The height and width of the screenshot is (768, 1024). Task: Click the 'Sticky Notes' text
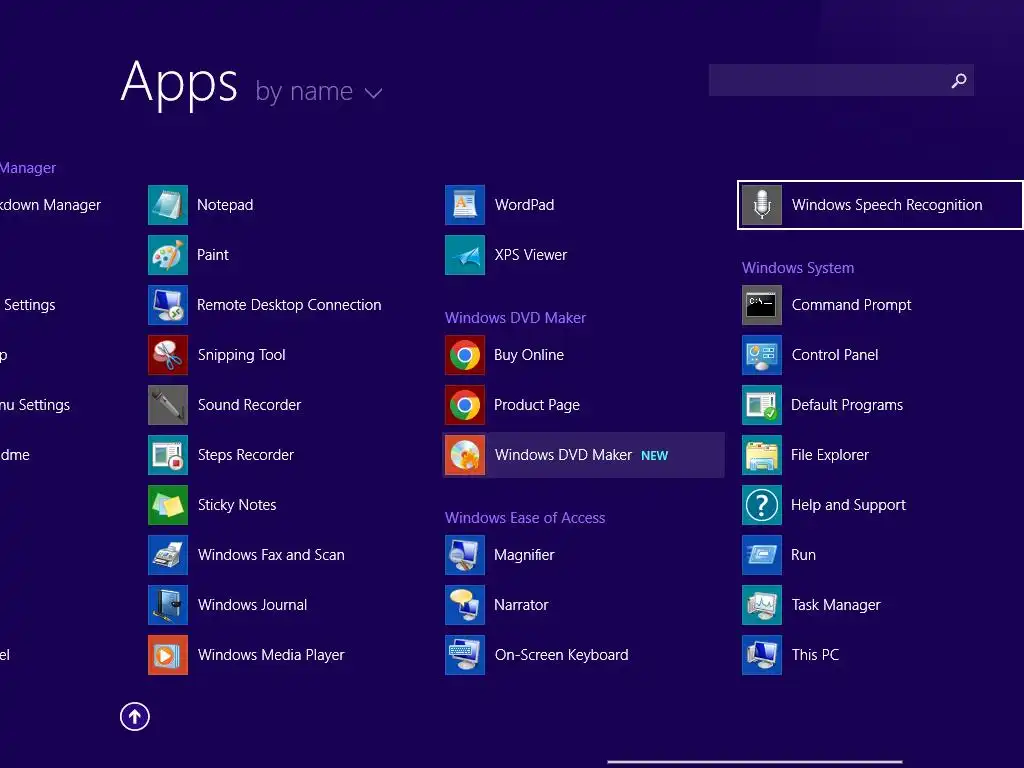237,505
